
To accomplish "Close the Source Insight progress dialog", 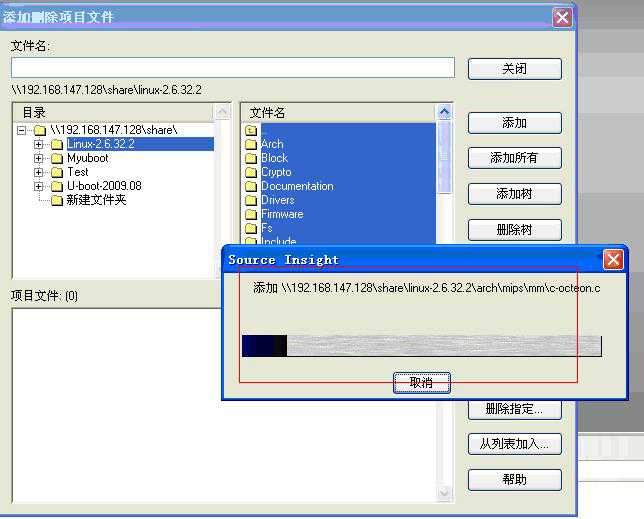I will (x=613, y=260).
